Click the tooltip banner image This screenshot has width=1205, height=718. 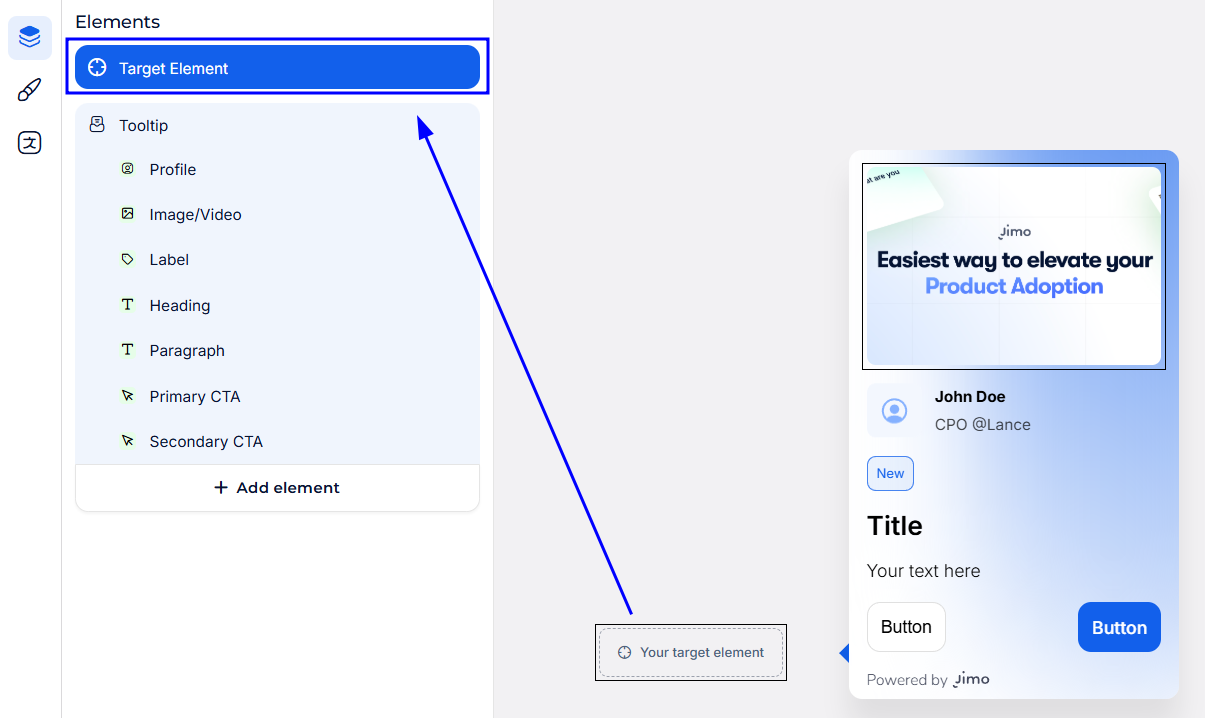[1014, 266]
